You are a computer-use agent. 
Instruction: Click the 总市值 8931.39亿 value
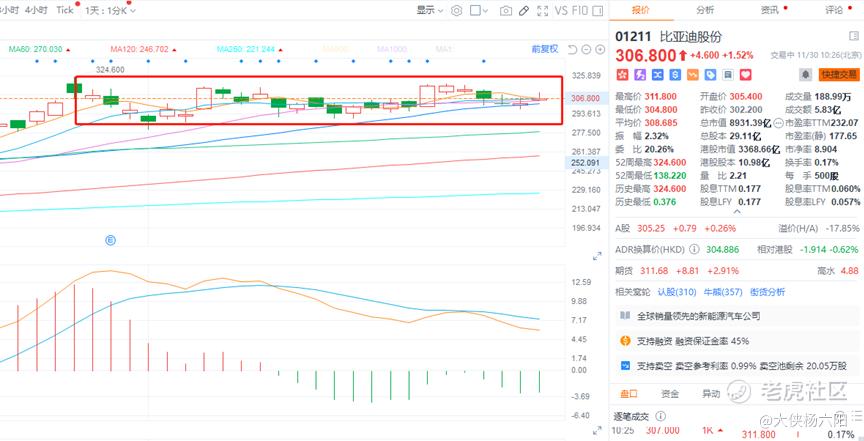[x=750, y=123]
